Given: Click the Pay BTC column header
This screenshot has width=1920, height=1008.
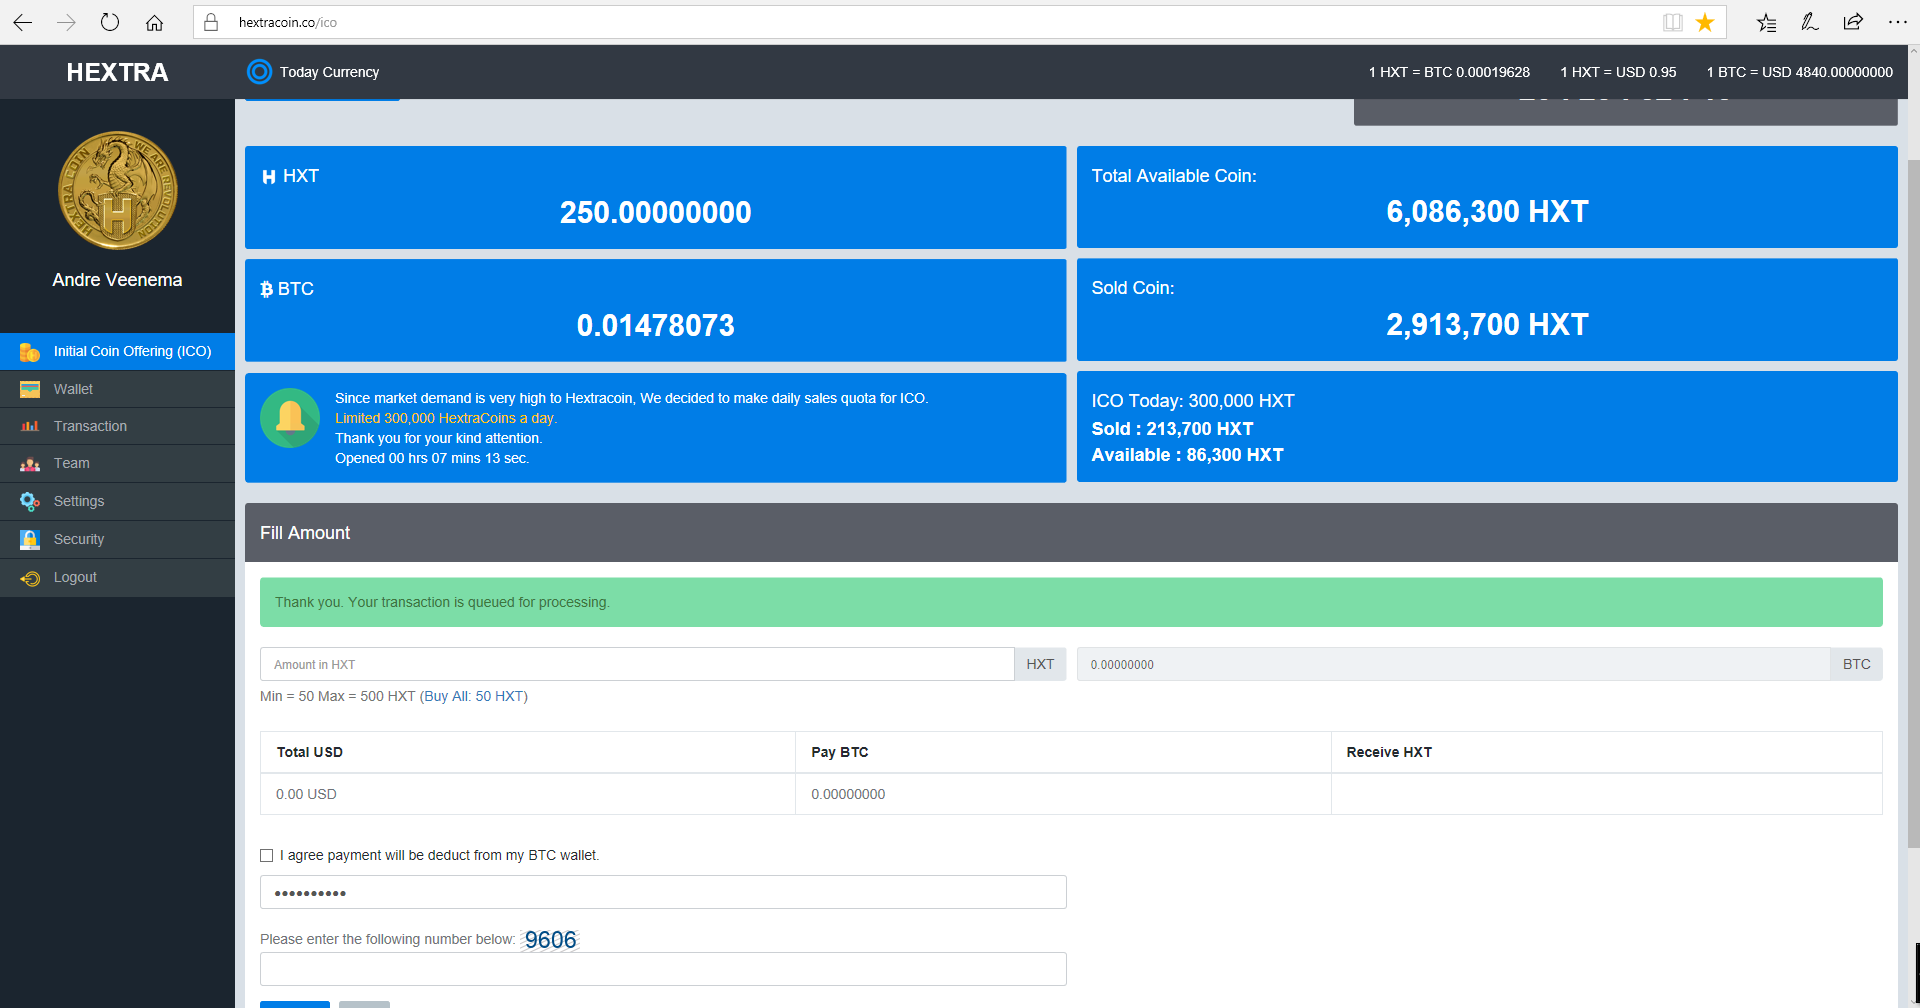Looking at the screenshot, I should [1063, 752].
